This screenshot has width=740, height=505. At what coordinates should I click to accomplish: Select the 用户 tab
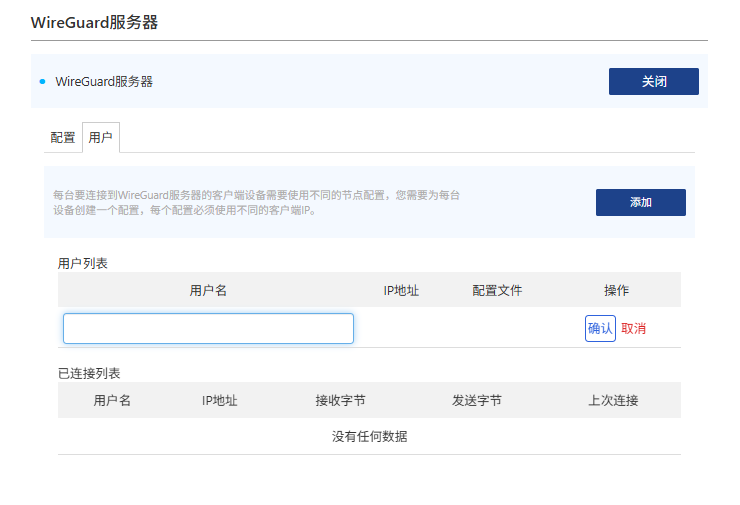coord(101,138)
